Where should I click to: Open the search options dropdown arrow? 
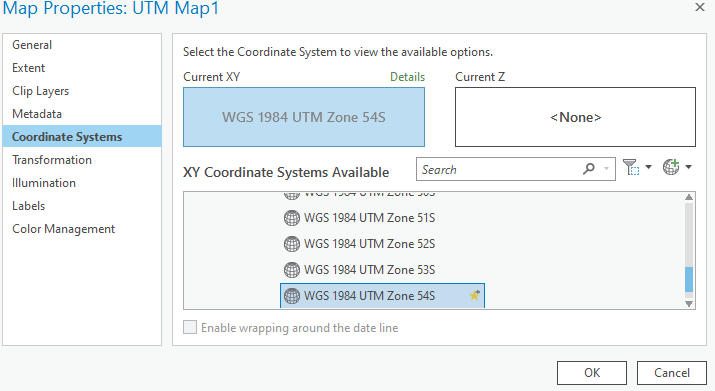(606, 169)
